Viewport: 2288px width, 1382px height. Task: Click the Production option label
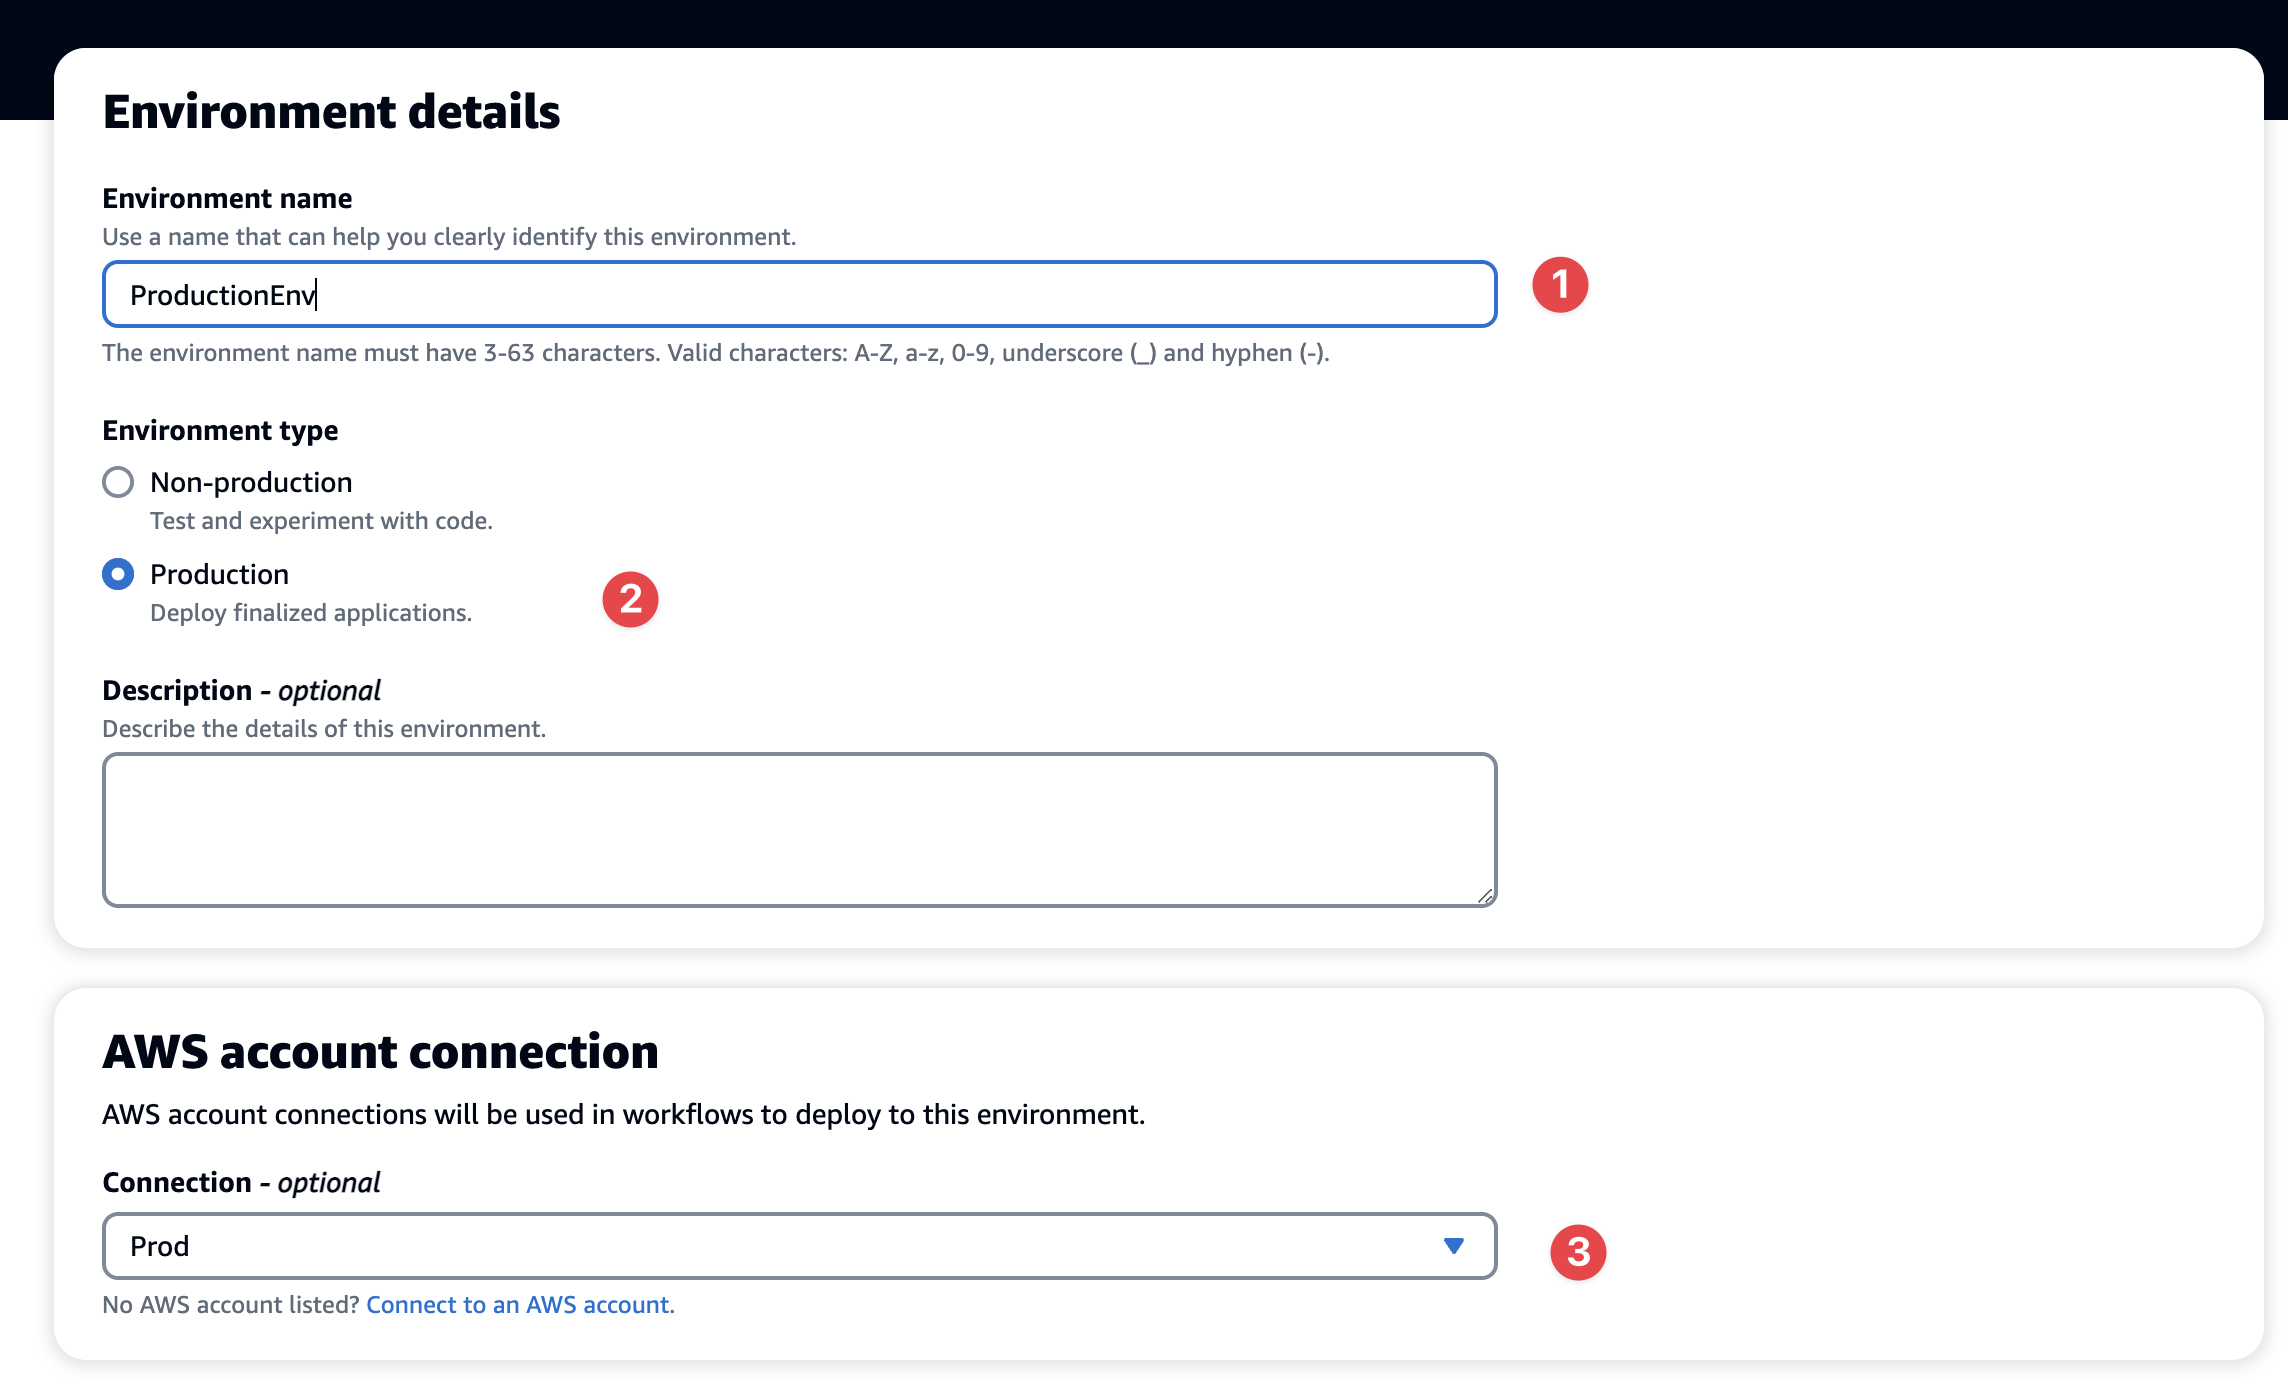click(219, 574)
